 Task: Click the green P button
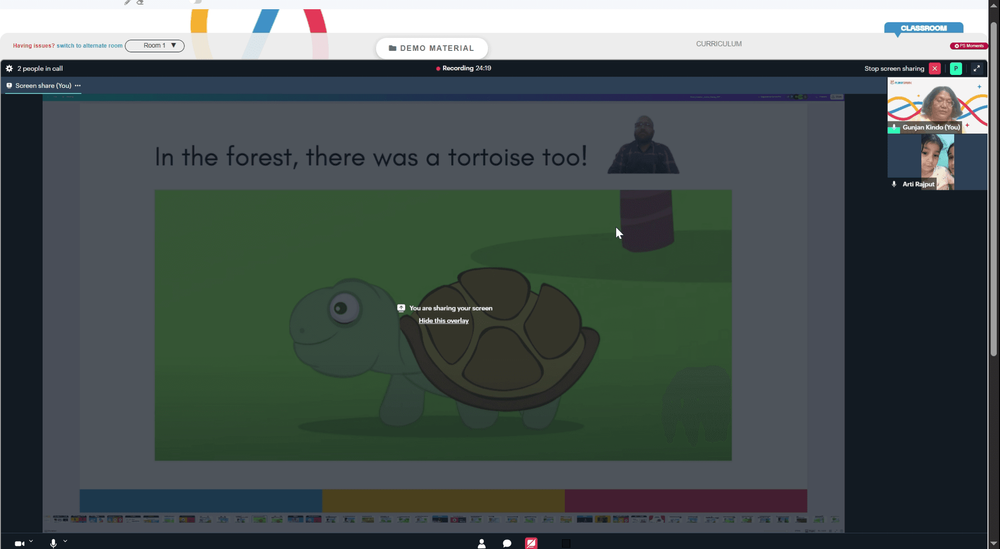955,68
